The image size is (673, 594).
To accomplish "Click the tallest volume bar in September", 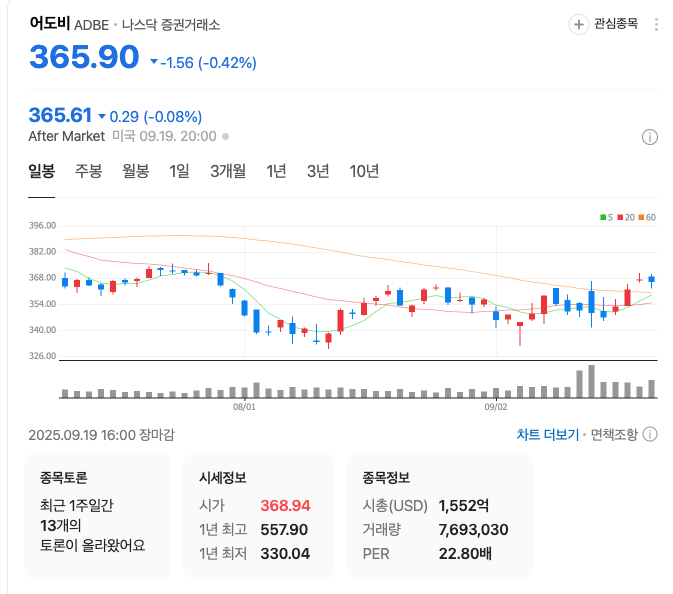I will (591, 382).
